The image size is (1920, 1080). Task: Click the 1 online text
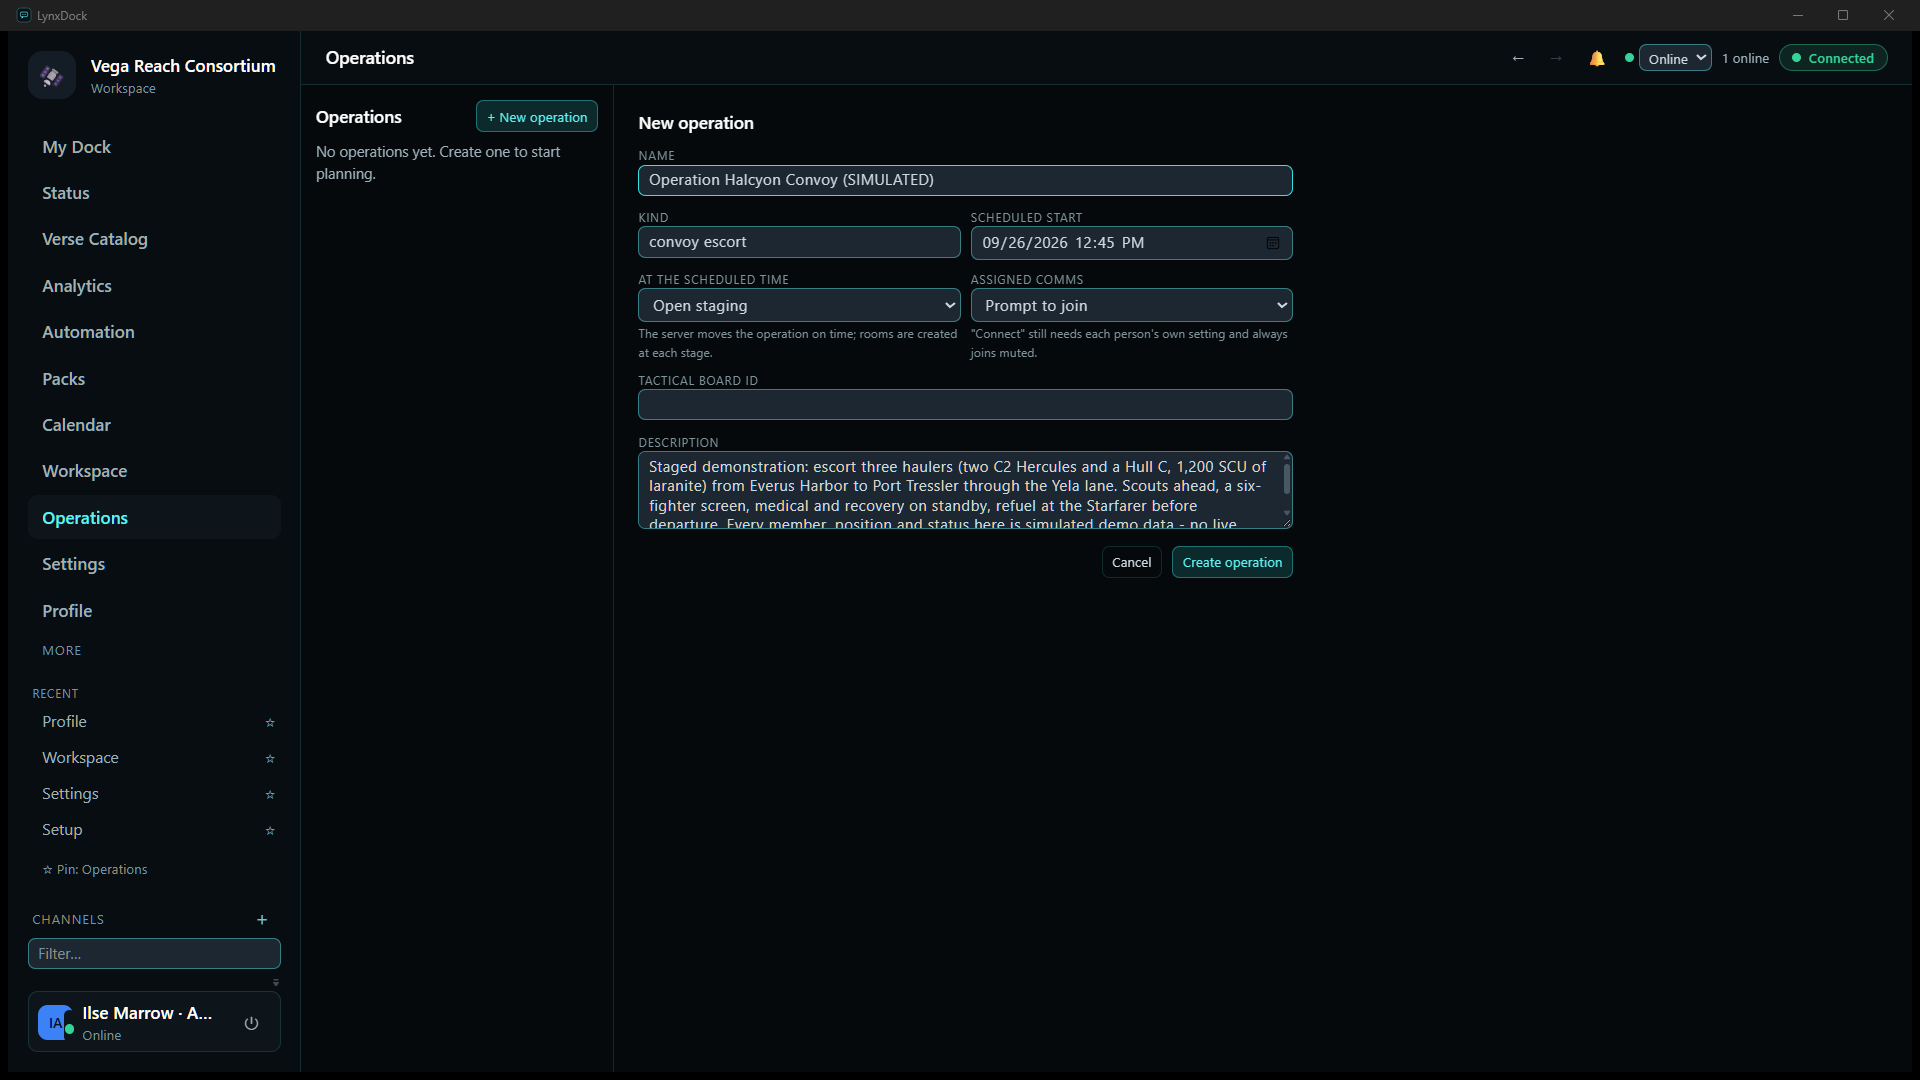click(x=1745, y=58)
